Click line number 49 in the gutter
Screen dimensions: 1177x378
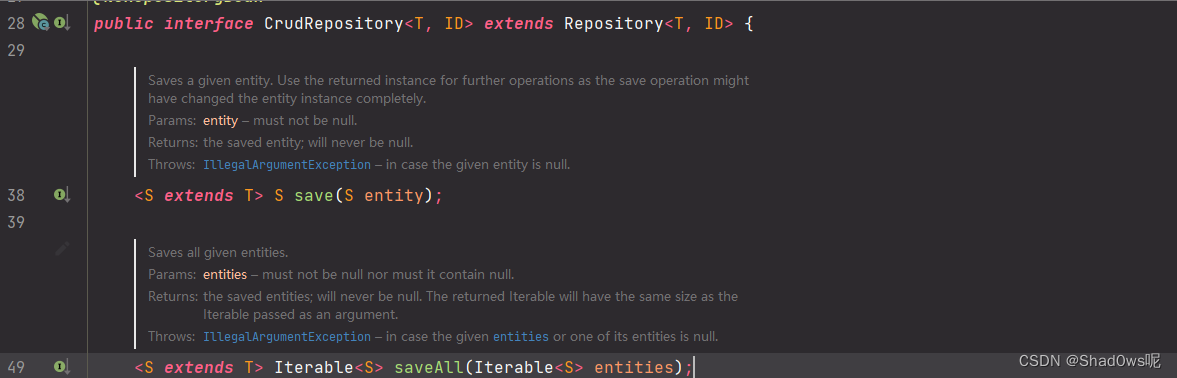pos(16,368)
